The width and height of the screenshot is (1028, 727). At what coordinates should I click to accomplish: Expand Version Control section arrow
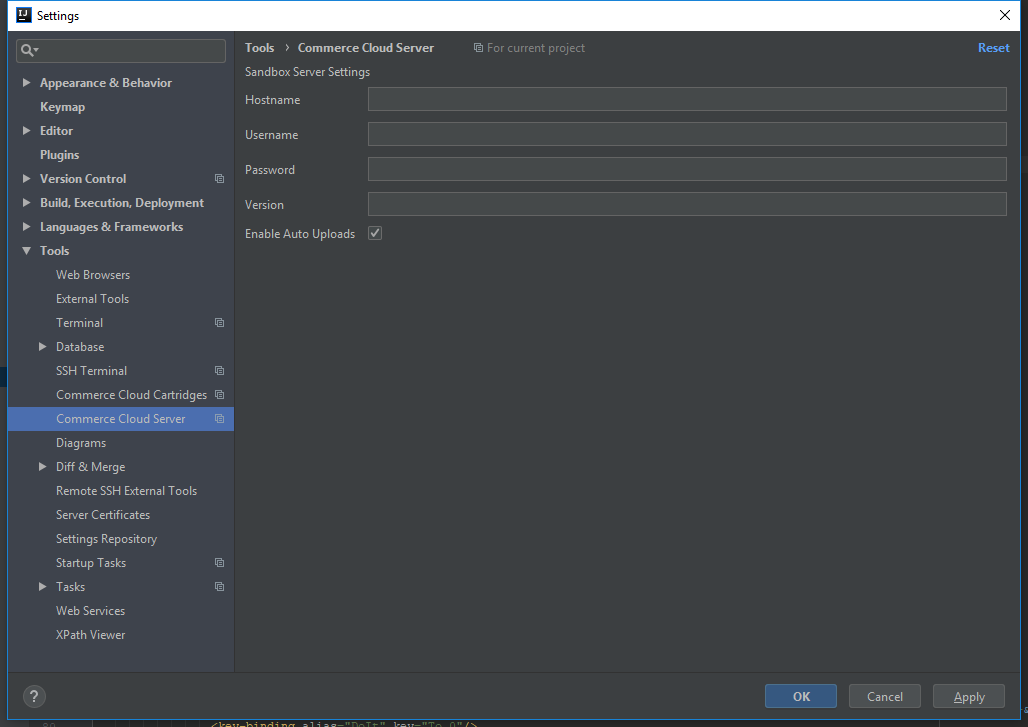27,178
